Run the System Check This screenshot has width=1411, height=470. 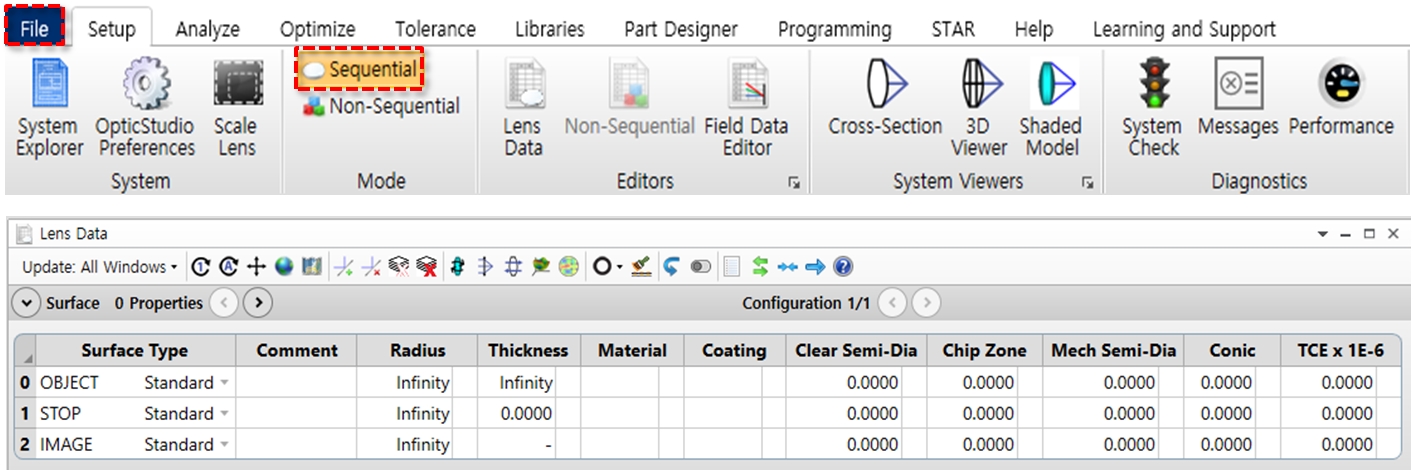[x=1151, y=108]
